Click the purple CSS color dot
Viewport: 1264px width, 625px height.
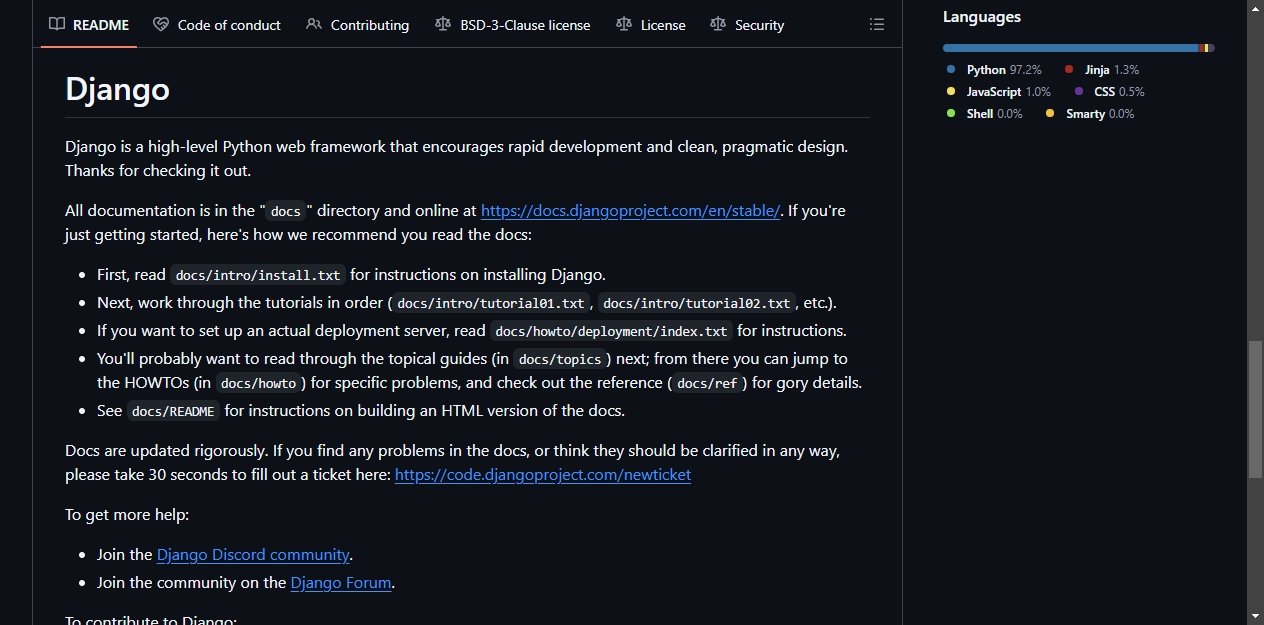click(1079, 91)
